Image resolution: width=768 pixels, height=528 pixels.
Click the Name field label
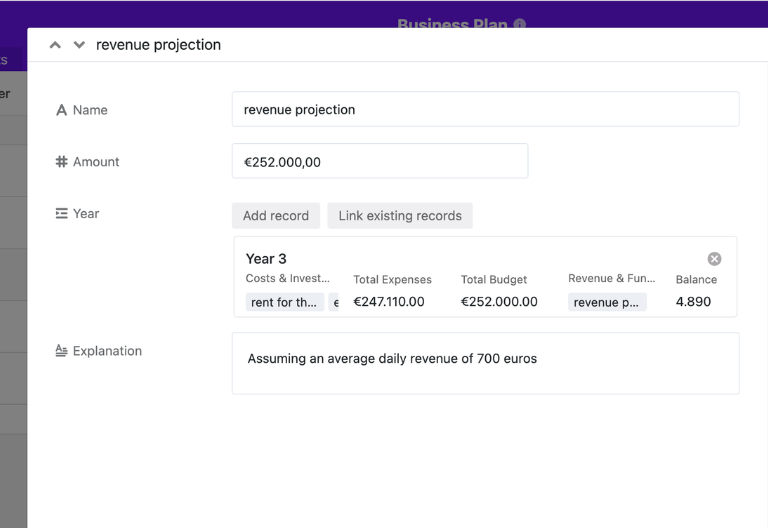coord(90,110)
